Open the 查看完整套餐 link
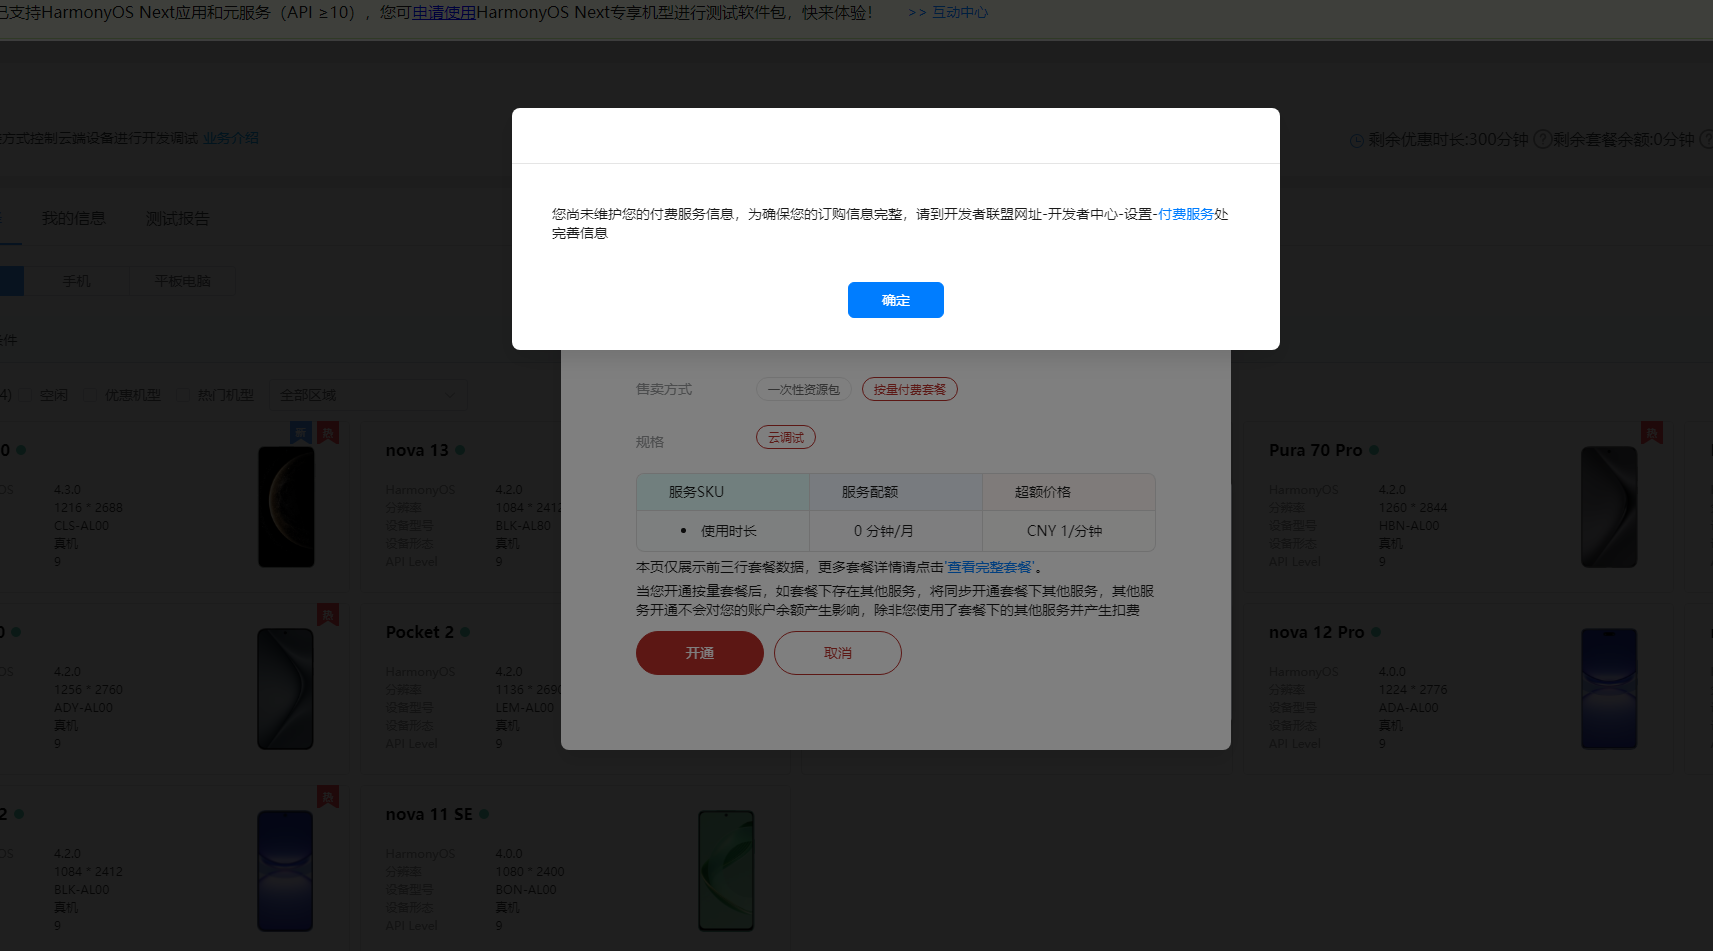The width and height of the screenshot is (1713, 951). pyautogui.click(x=990, y=567)
